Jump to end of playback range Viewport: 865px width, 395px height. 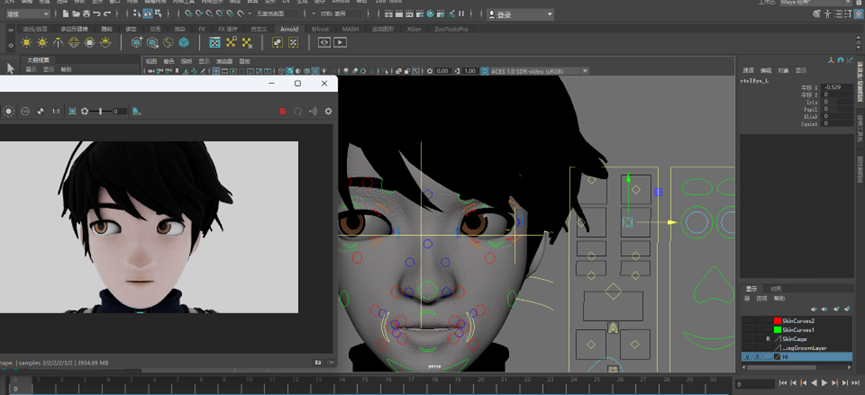click(x=855, y=383)
